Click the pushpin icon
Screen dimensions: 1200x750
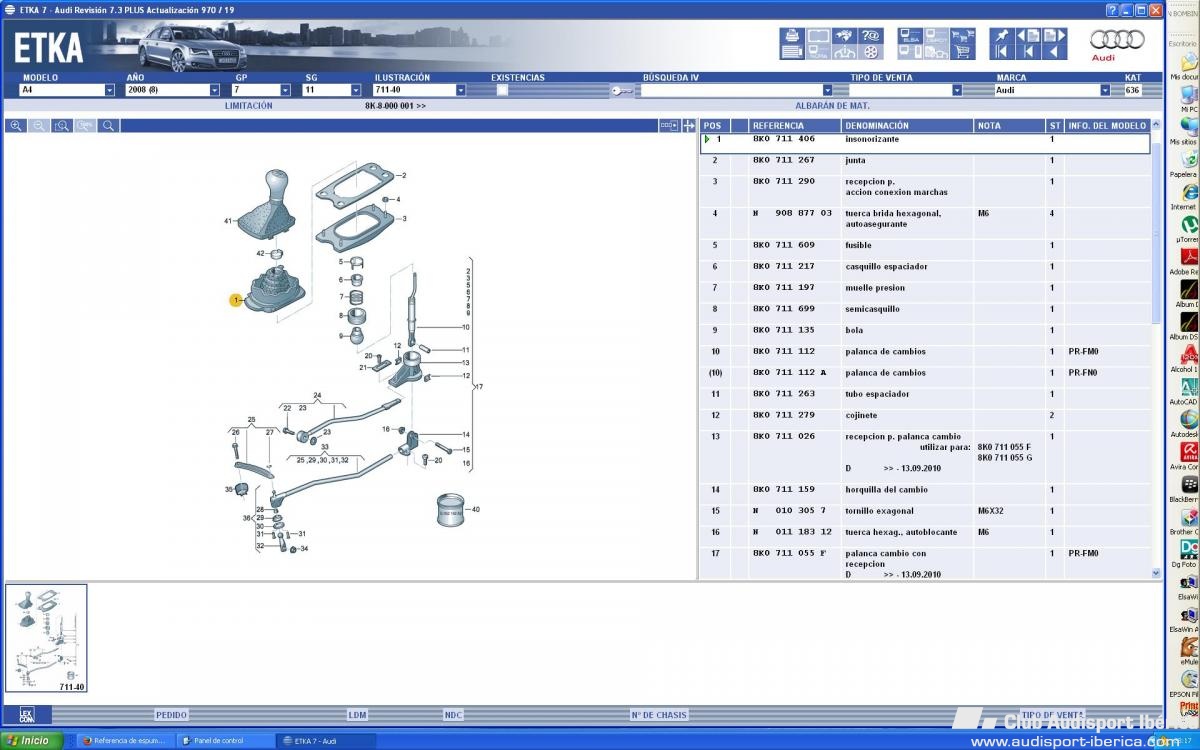click(1002, 35)
